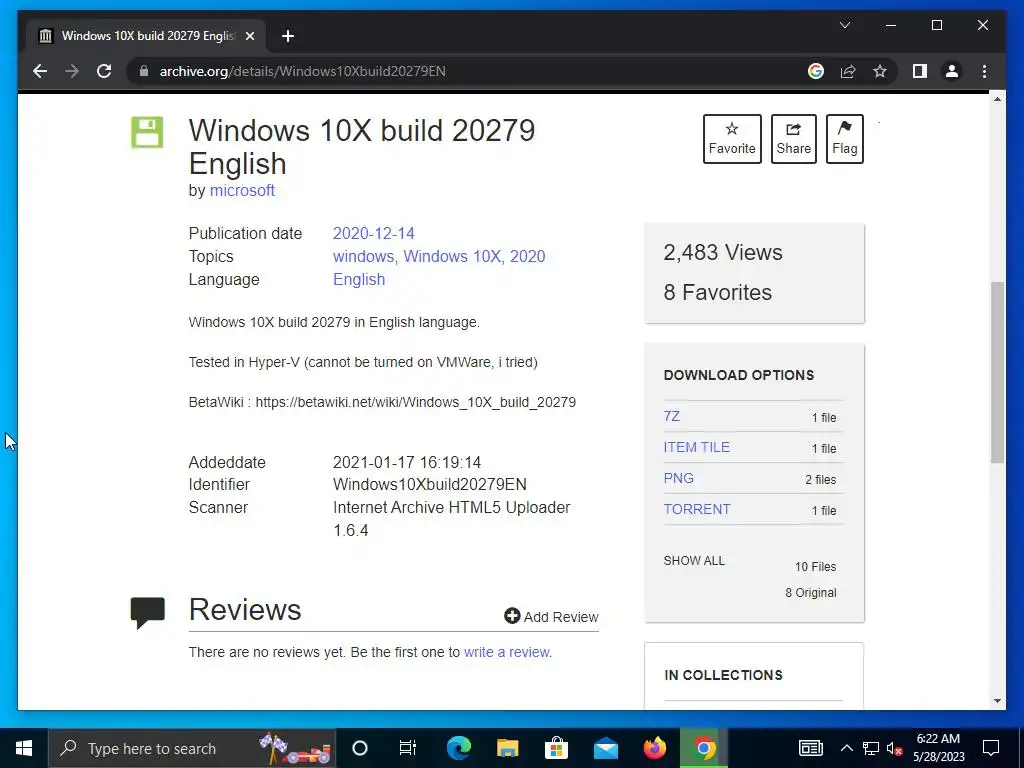
Task: Click the 10 Files count text
Action: click(816, 567)
